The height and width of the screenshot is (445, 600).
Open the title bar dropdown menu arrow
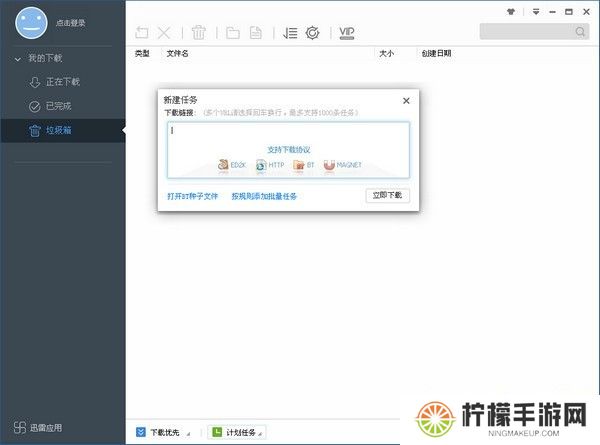click(536, 12)
